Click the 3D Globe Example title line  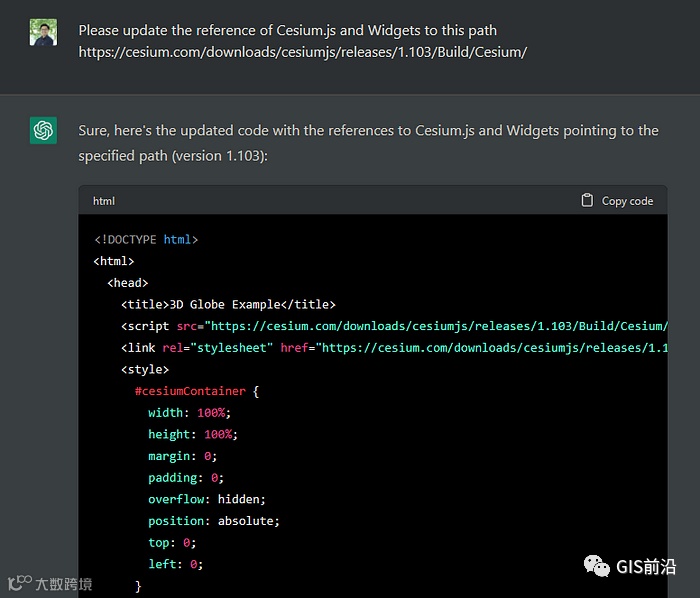coord(228,305)
